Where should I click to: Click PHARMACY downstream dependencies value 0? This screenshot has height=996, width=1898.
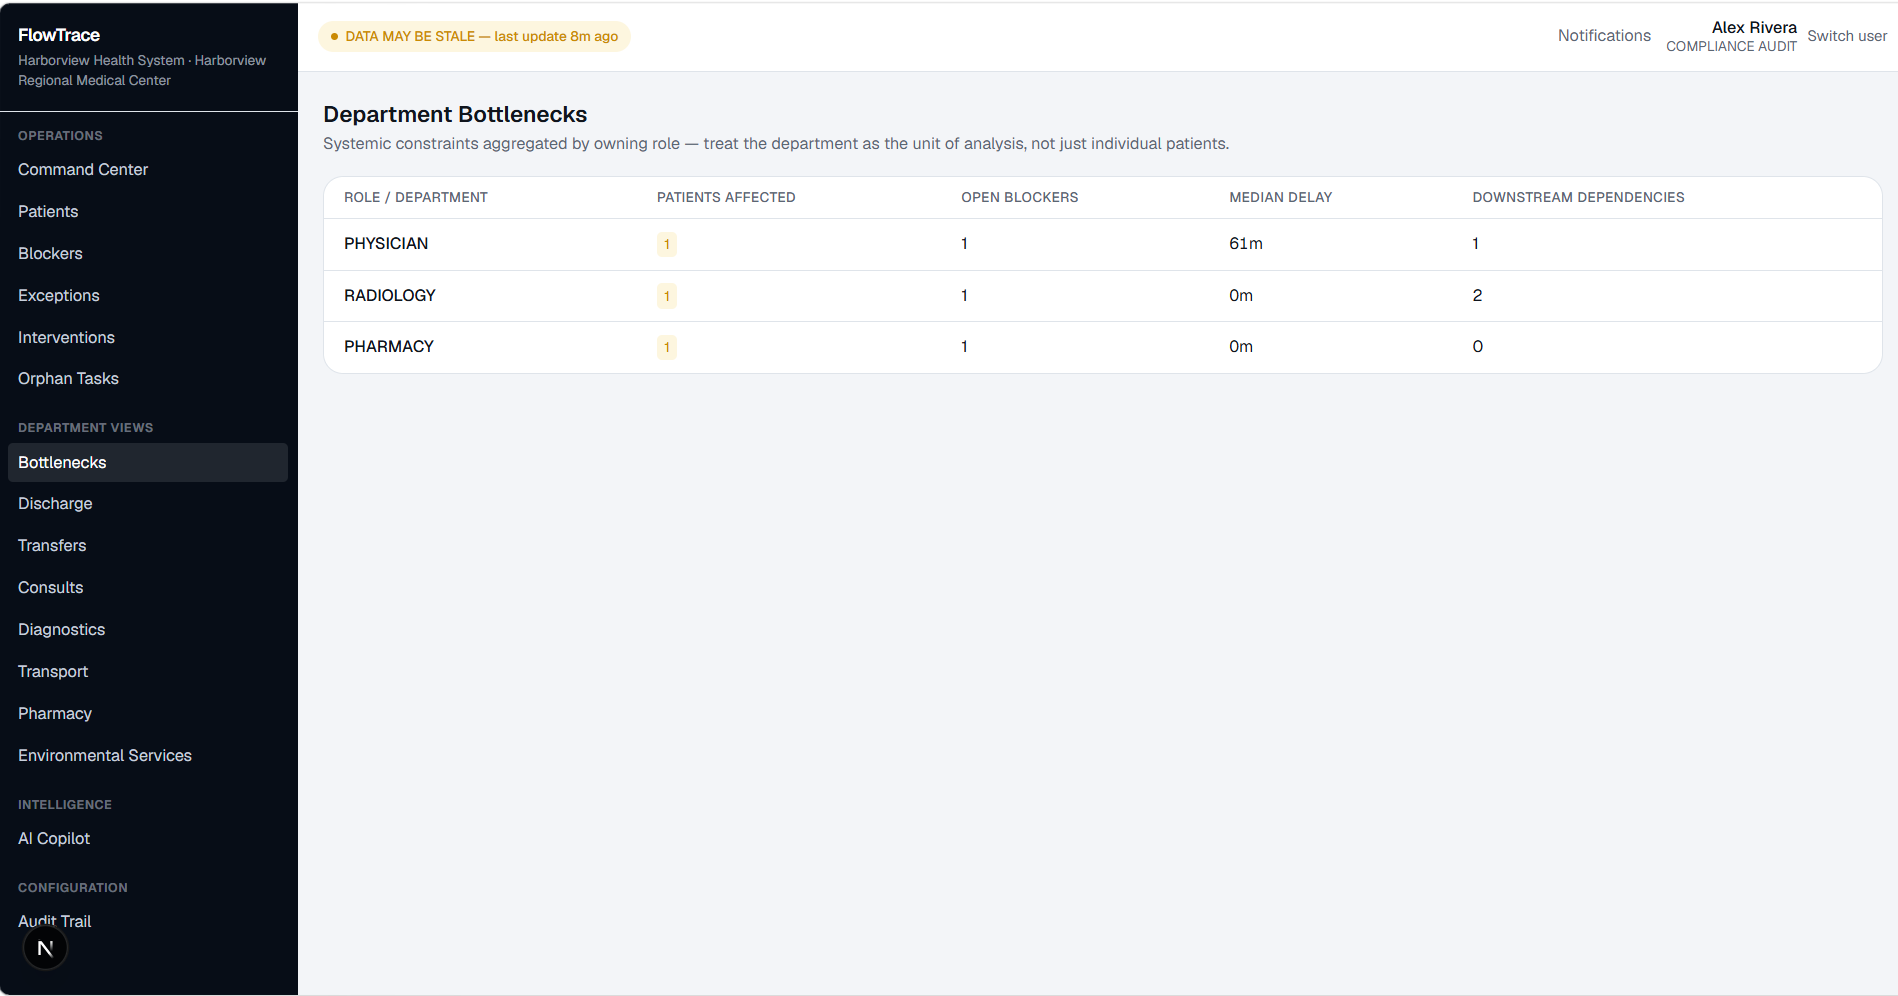coord(1477,347)
